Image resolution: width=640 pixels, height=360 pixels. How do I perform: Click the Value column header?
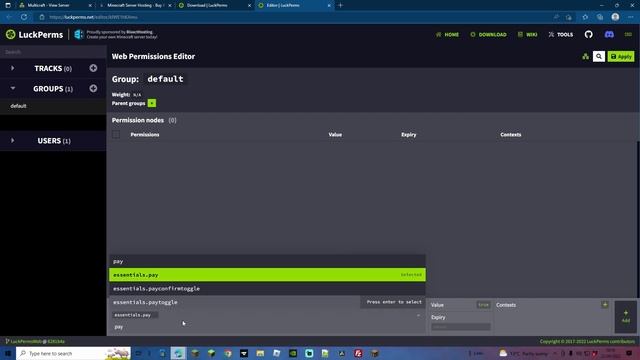click(x=335, y=135)
